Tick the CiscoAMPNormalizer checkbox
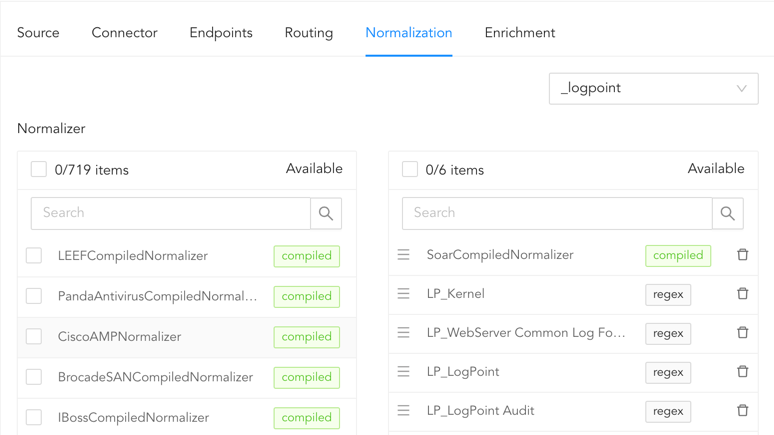 34,337
